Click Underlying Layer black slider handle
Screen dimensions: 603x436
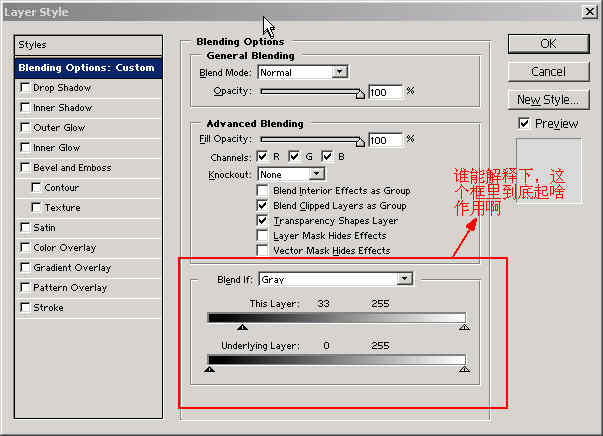click(210, 369)
